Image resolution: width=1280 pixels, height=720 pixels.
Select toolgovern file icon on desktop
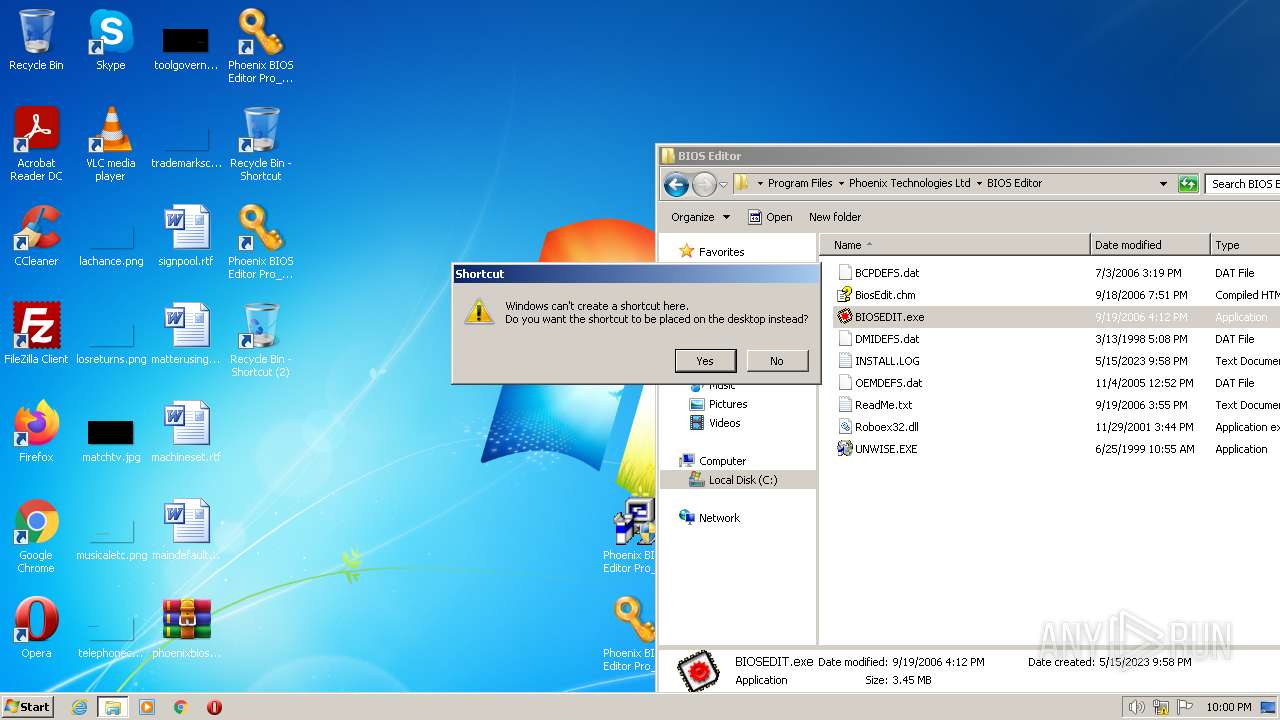tap(186, 46)
